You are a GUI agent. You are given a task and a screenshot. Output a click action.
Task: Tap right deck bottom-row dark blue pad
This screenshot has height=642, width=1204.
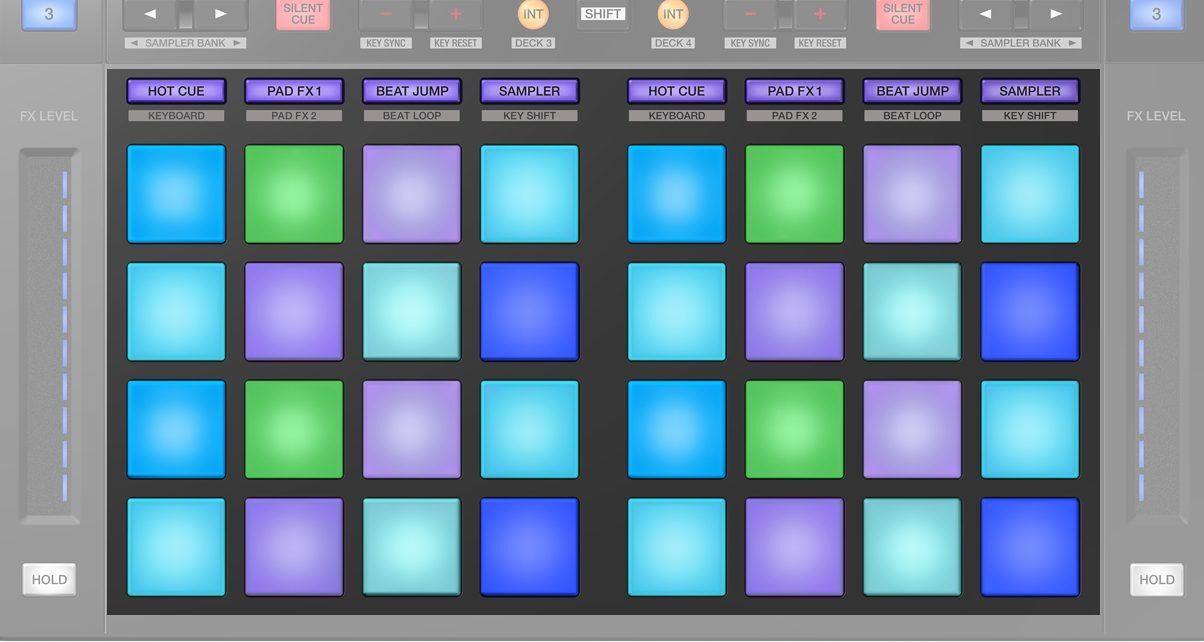click(x=1030, y=547)
